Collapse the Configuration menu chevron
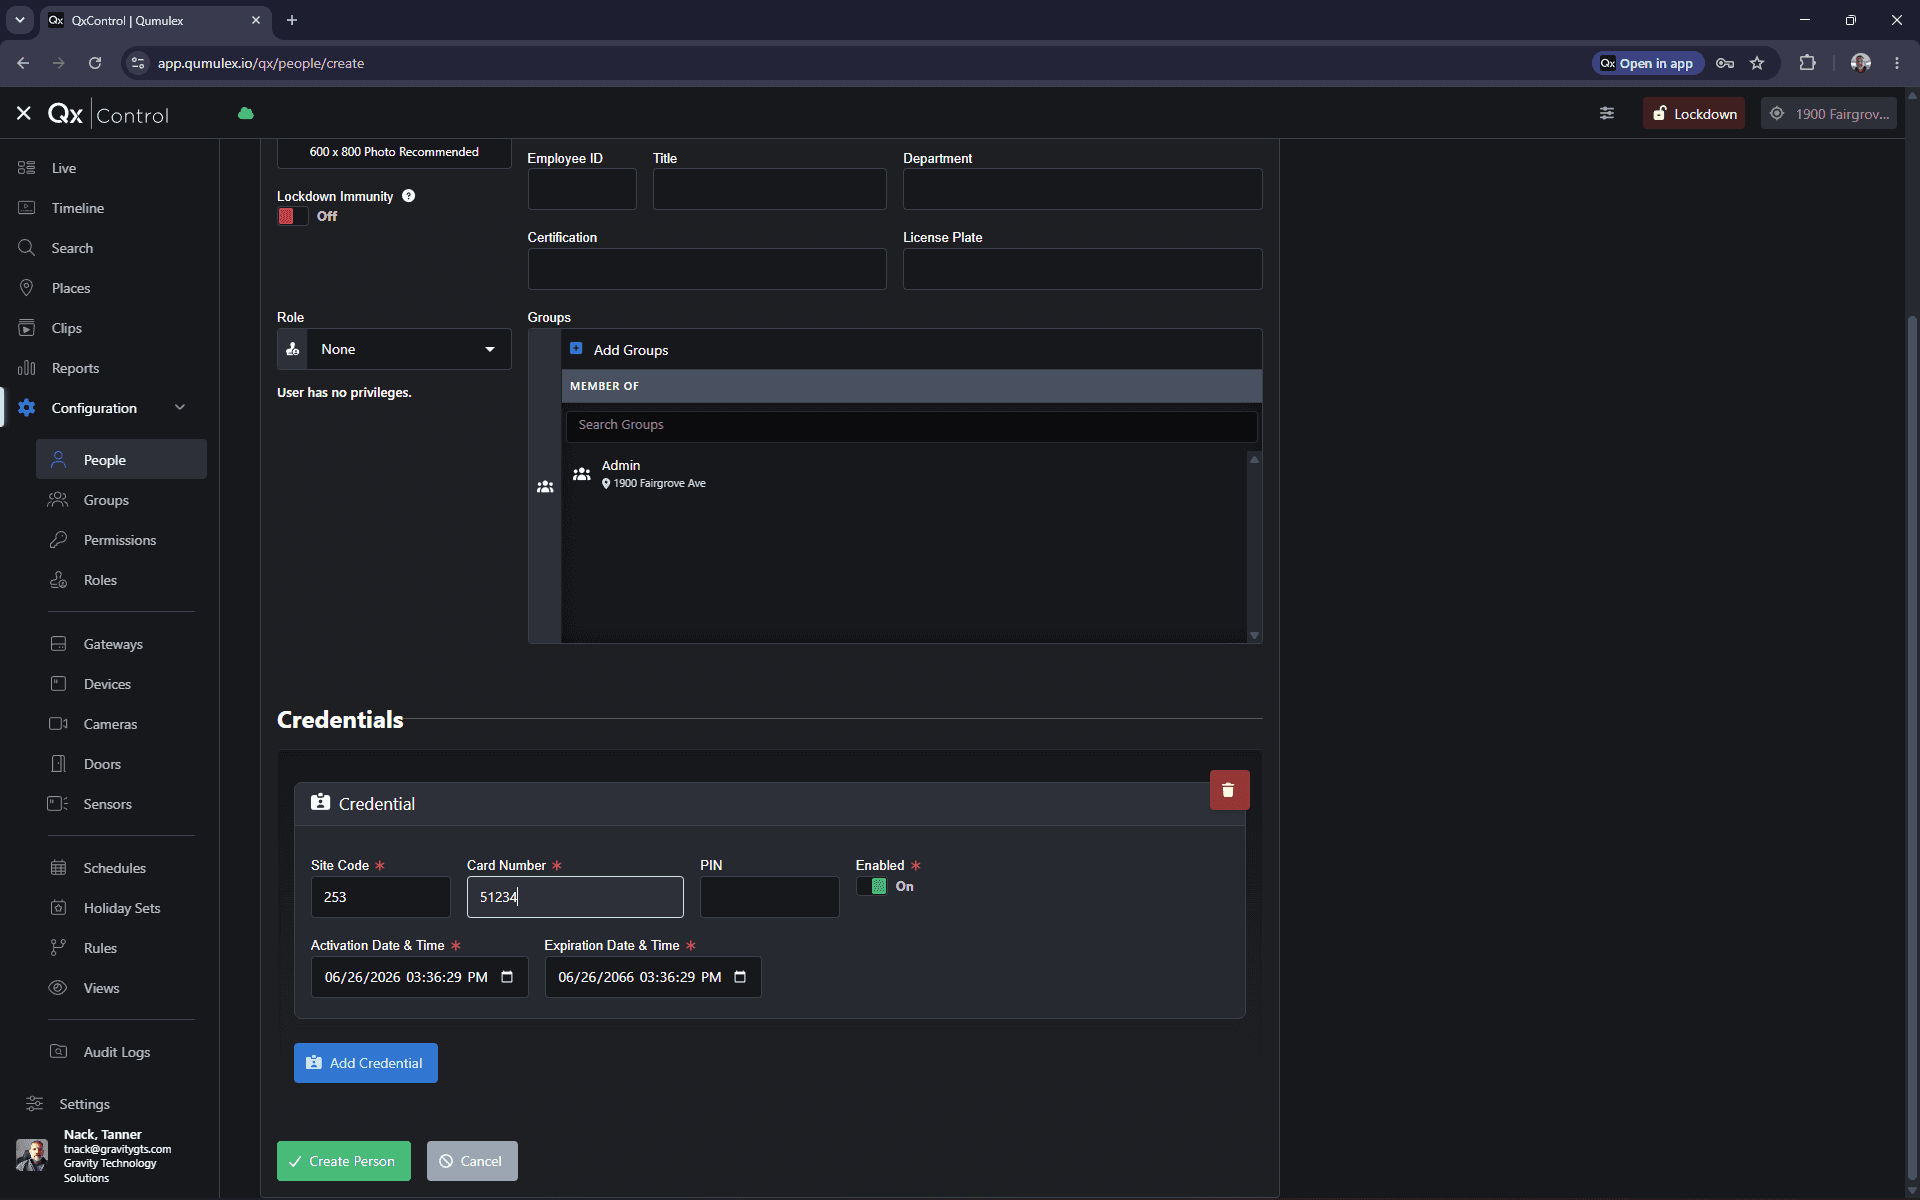The image size is (1920, 1200). point(180,407)
